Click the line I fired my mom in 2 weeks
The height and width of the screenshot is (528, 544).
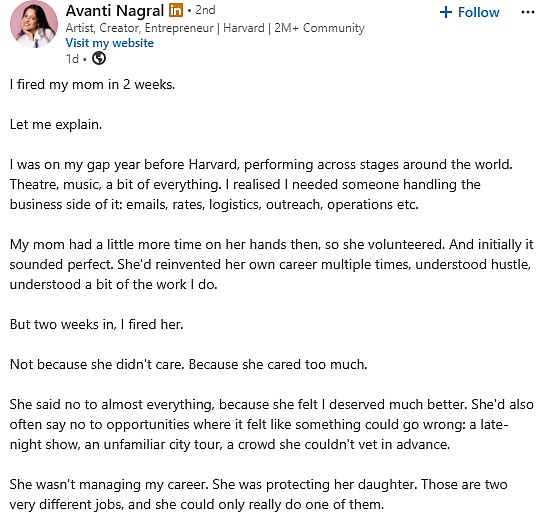pos(92,85)
